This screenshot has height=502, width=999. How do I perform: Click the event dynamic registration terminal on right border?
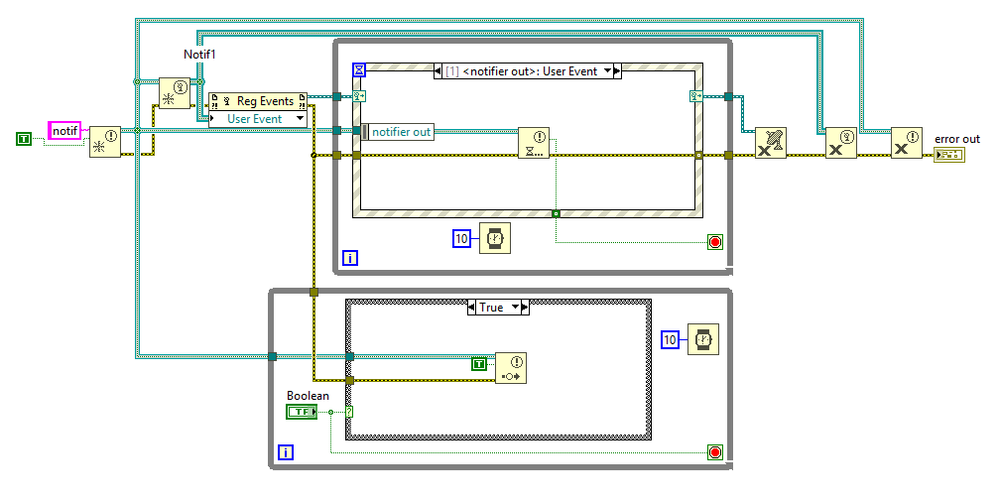click(696, 96)
